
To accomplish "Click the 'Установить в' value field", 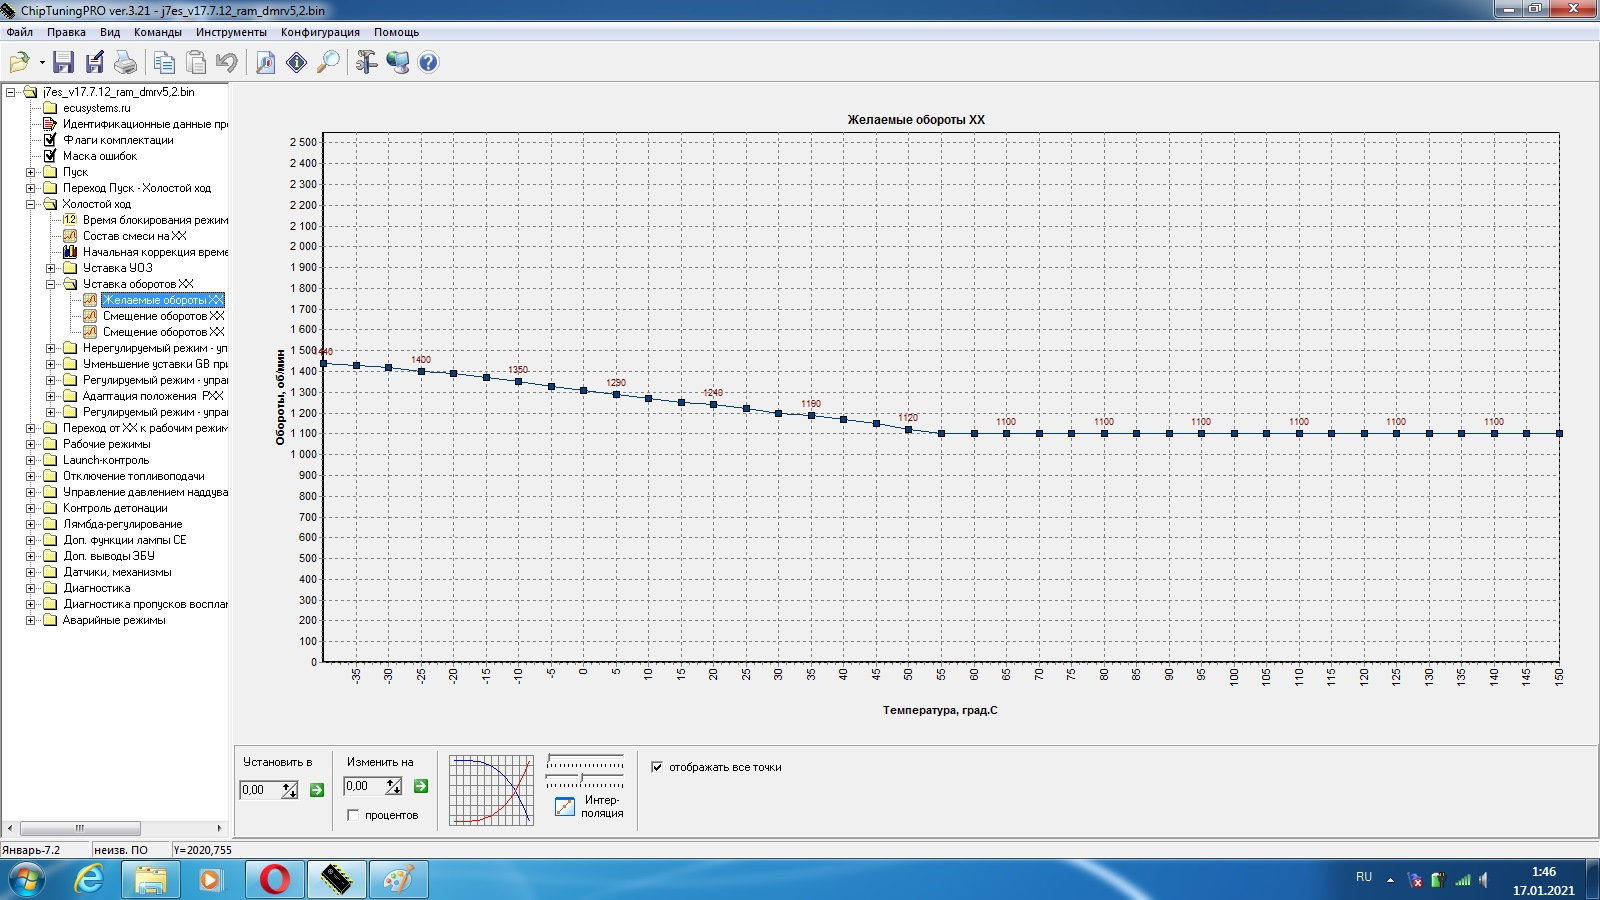I will tap(260, 790).
